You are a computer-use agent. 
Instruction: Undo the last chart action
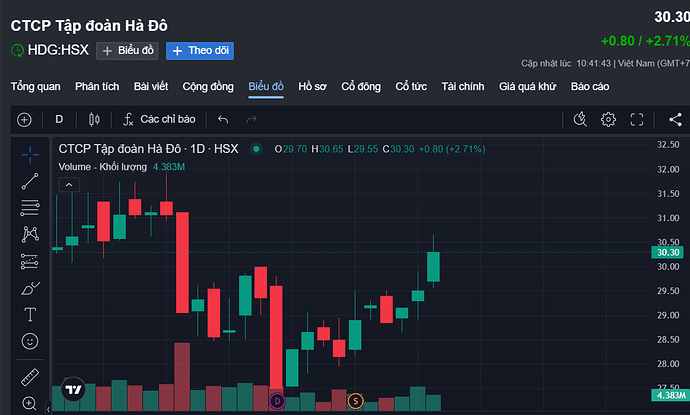click(223, 120)
